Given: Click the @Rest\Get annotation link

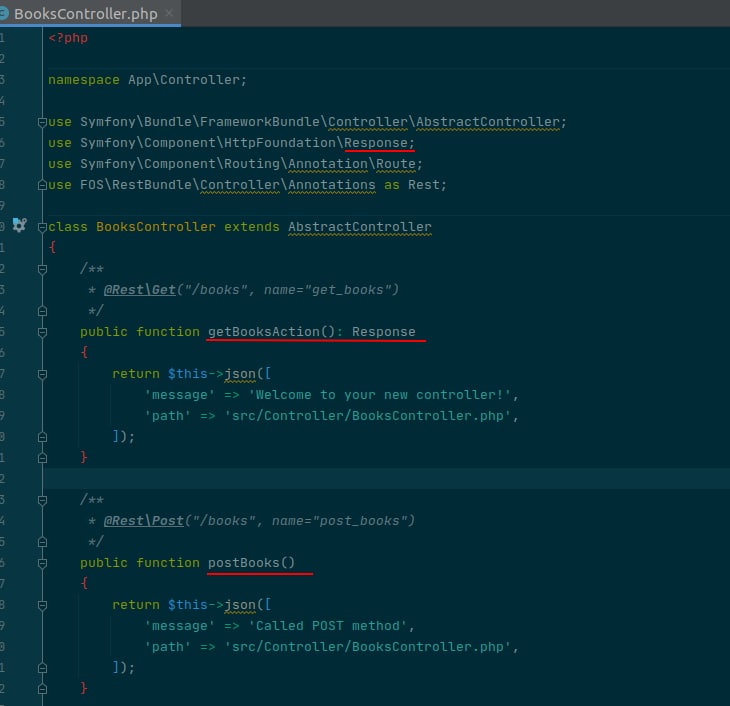Looking at the screenshot, I should [x=140, y=290].
